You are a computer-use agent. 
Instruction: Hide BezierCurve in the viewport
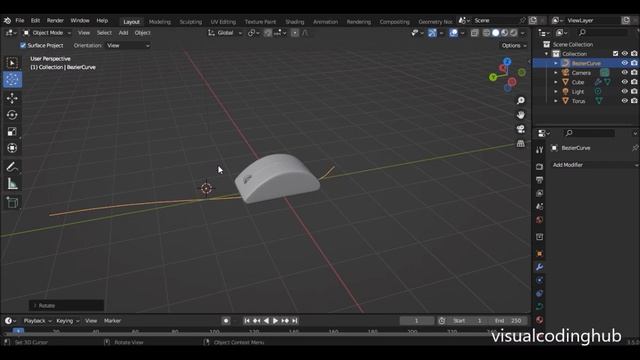624,63
